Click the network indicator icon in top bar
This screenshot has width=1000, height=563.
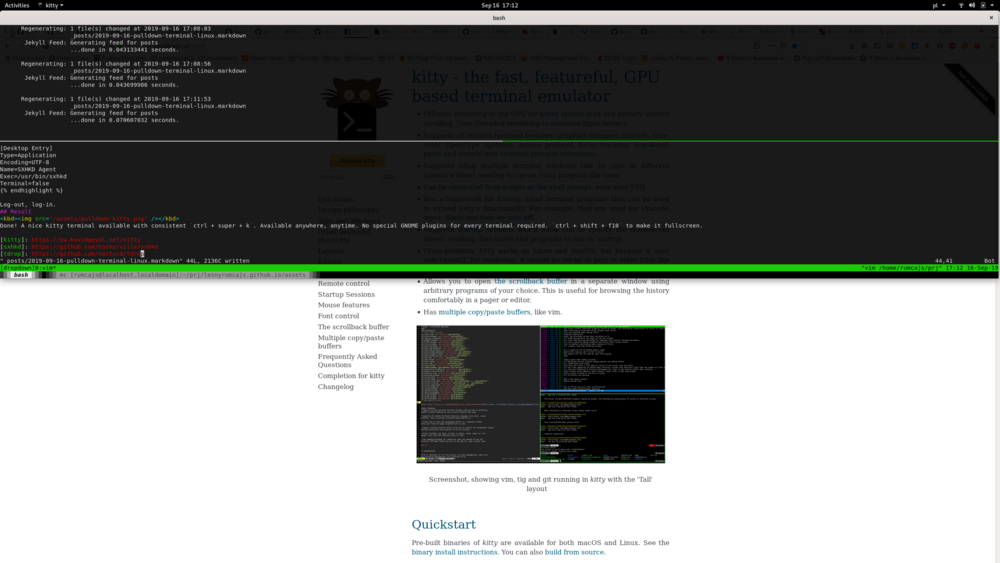pyautogui.click(x=961, y=5)
